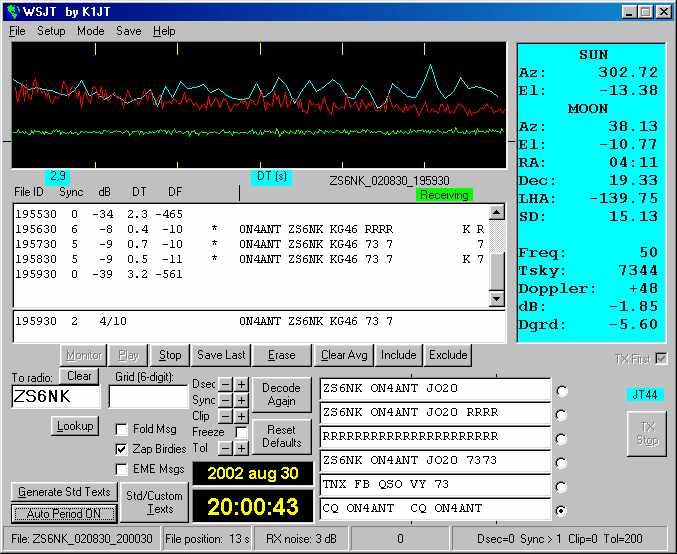Open the Setup menu
The width and height of the screenshot is (677, 554).
pyautogui.click(x=51, y=31)
